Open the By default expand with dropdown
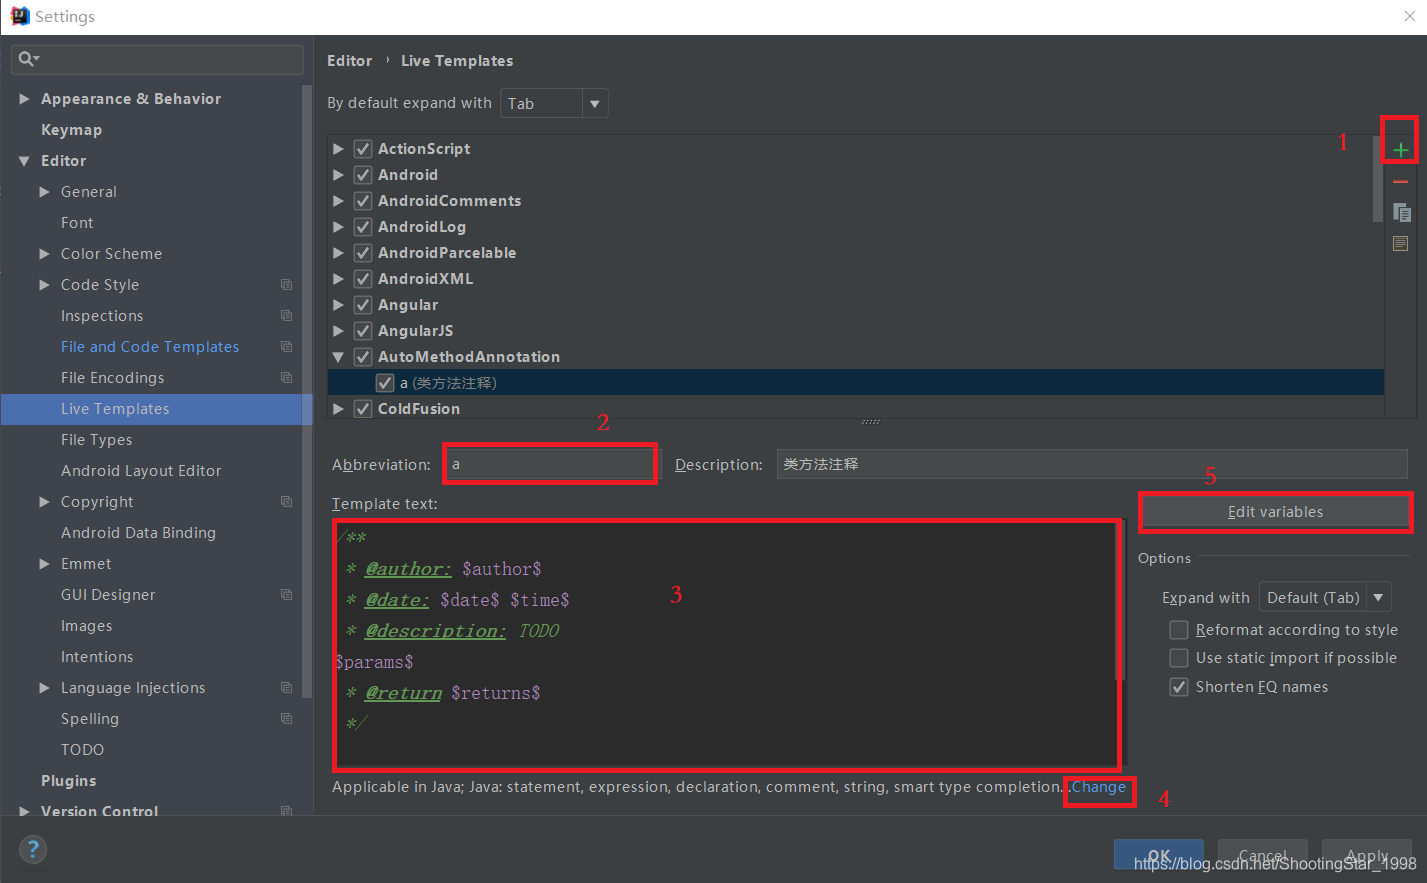The width and height of the screenshot is (1427, 883). [x=554, y=103]
